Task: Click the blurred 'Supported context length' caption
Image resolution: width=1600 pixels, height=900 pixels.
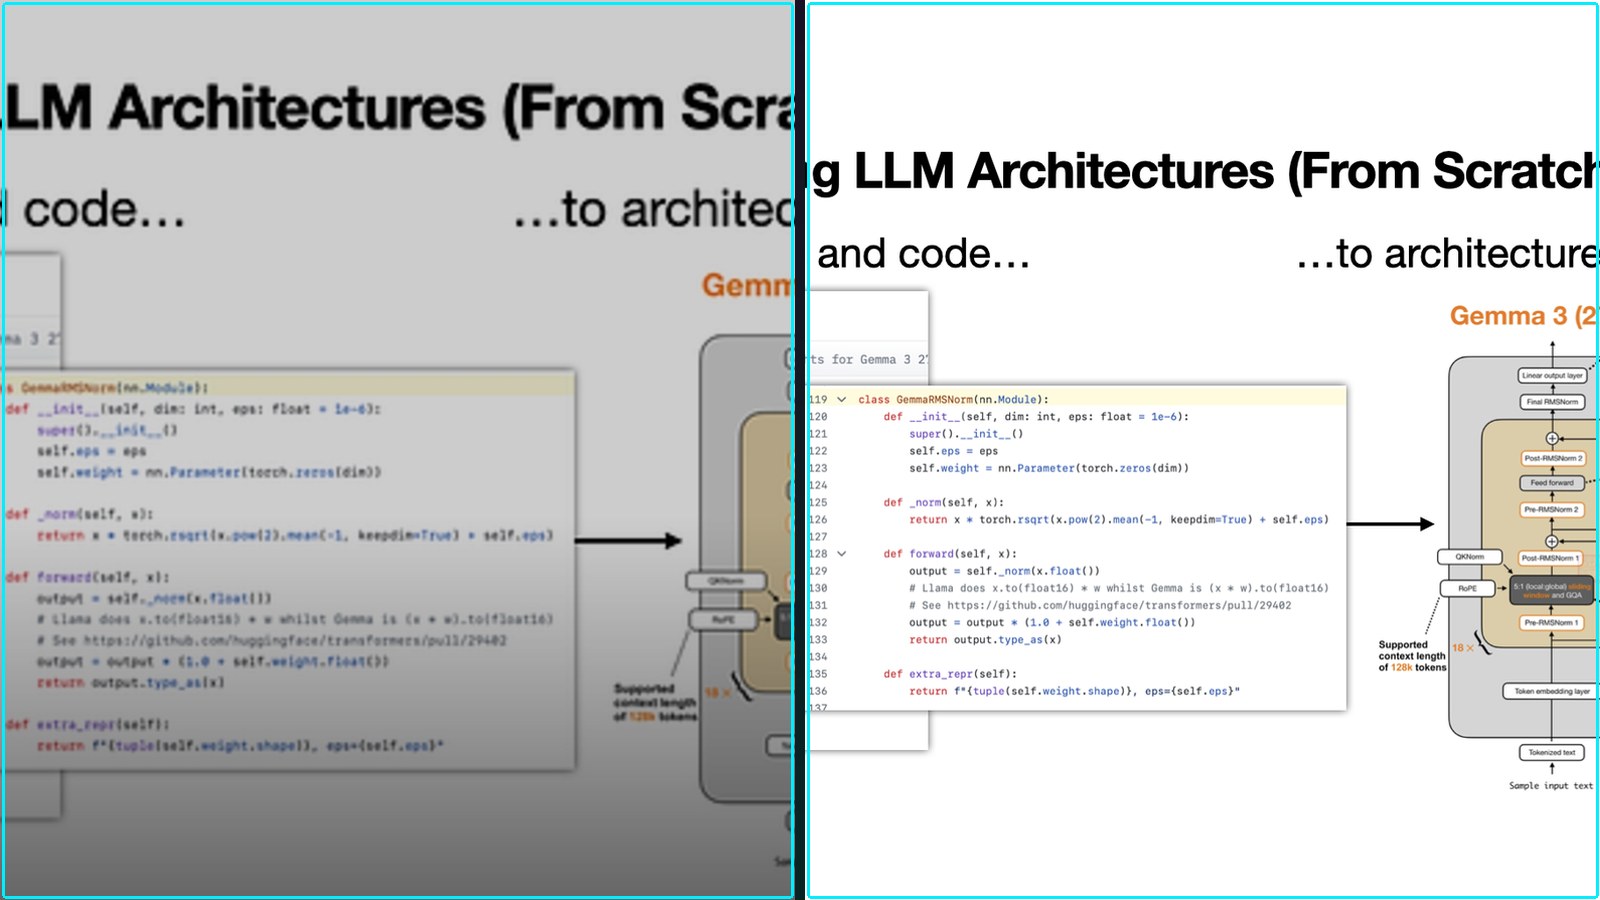Action: pos(654,702)
